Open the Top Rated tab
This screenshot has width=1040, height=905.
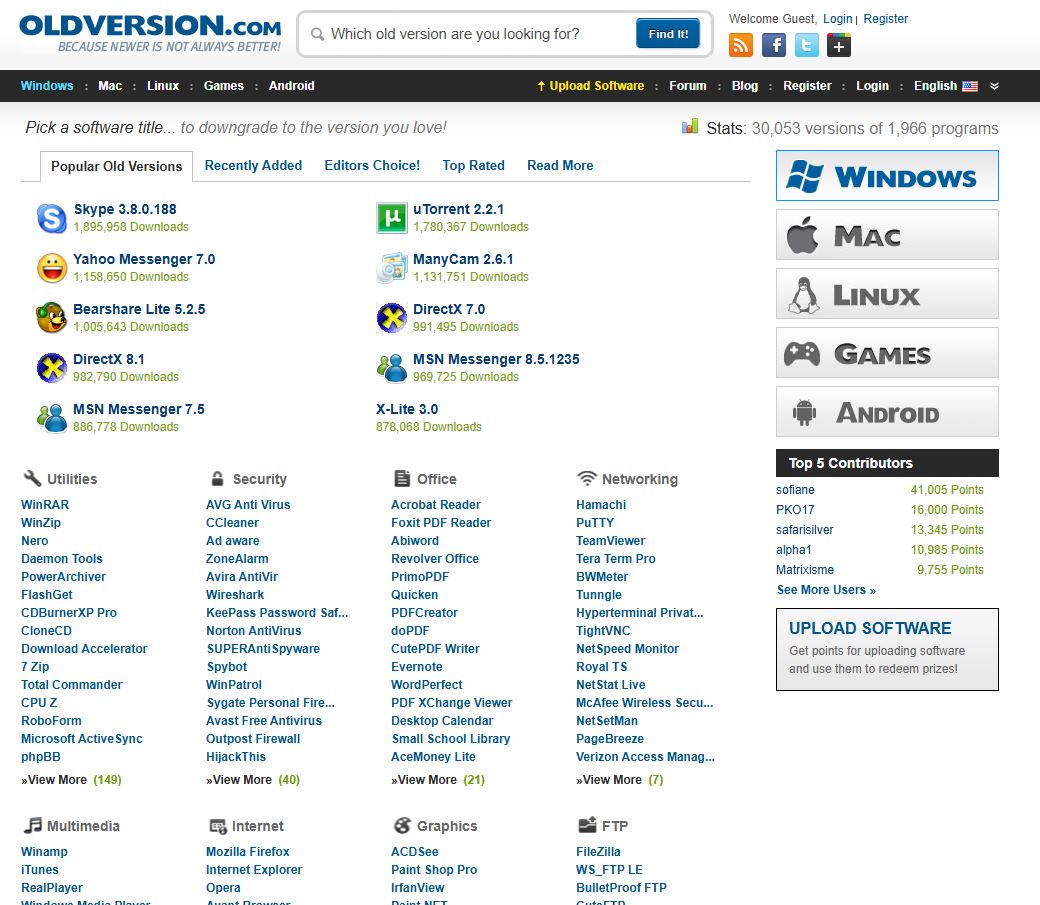point(473,166)
